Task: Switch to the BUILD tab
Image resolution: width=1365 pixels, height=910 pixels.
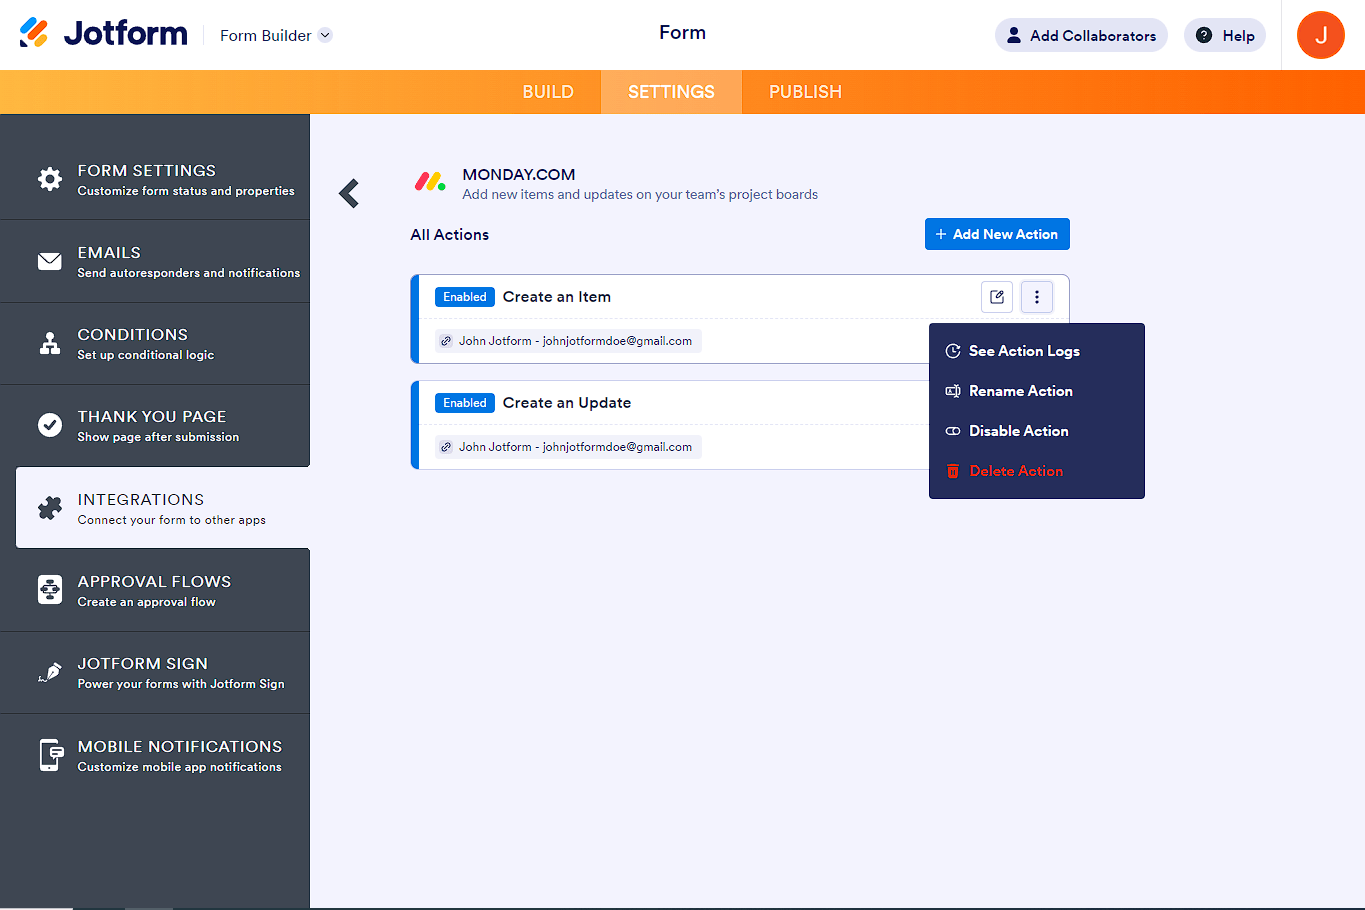Action: (548, 92)
